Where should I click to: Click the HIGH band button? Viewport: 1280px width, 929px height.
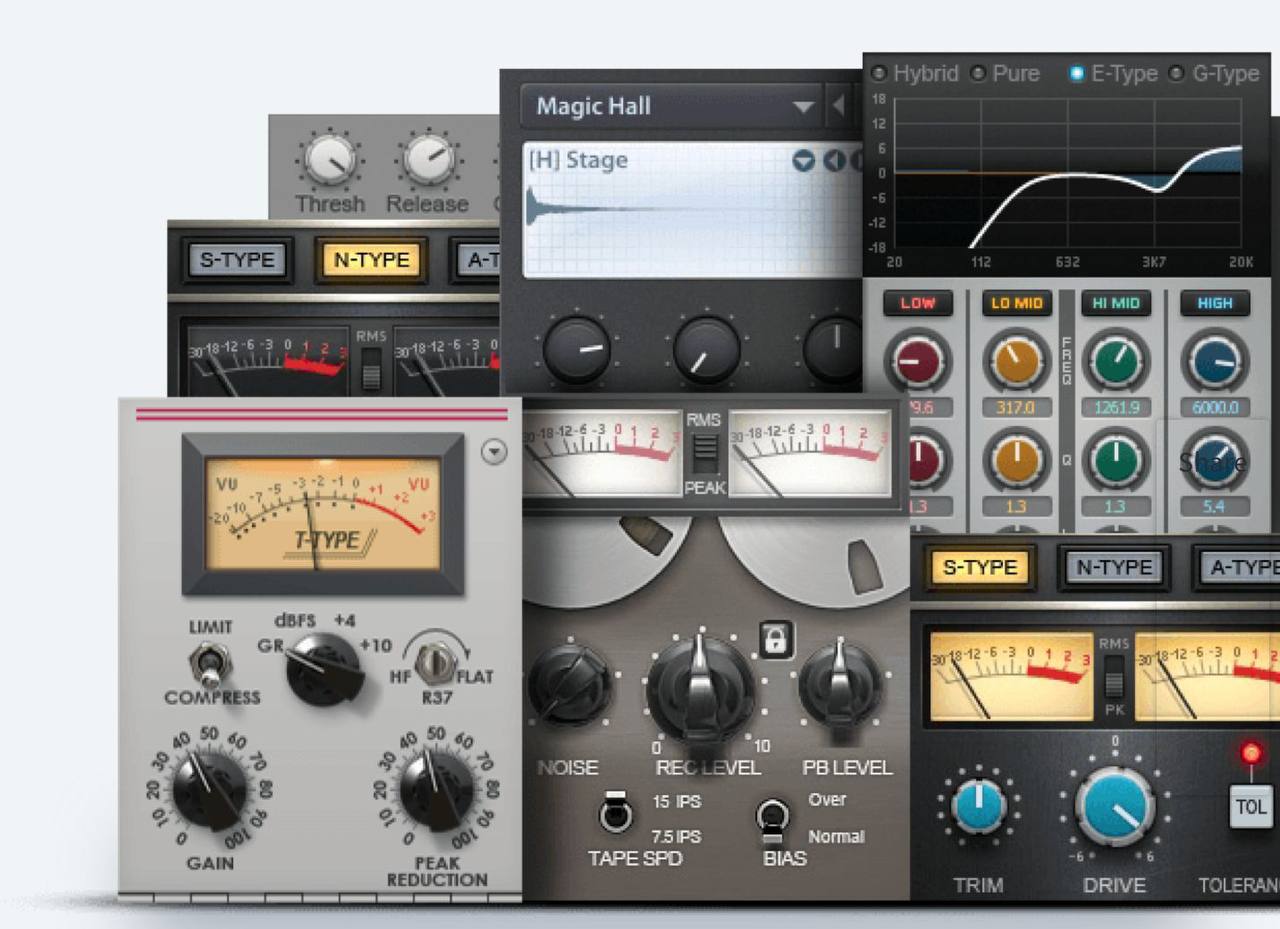pyautogui.click(x=1214, y=303)
